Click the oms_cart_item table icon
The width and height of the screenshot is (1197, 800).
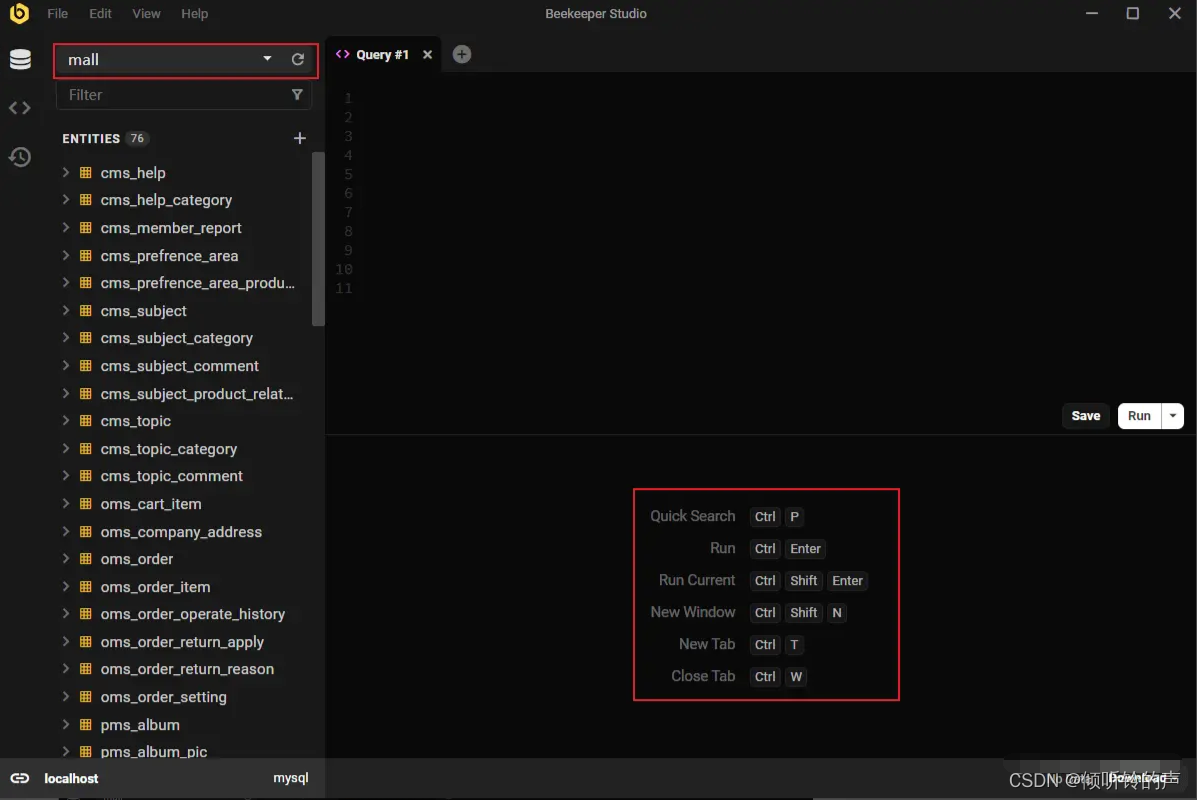tap(86, 504)
